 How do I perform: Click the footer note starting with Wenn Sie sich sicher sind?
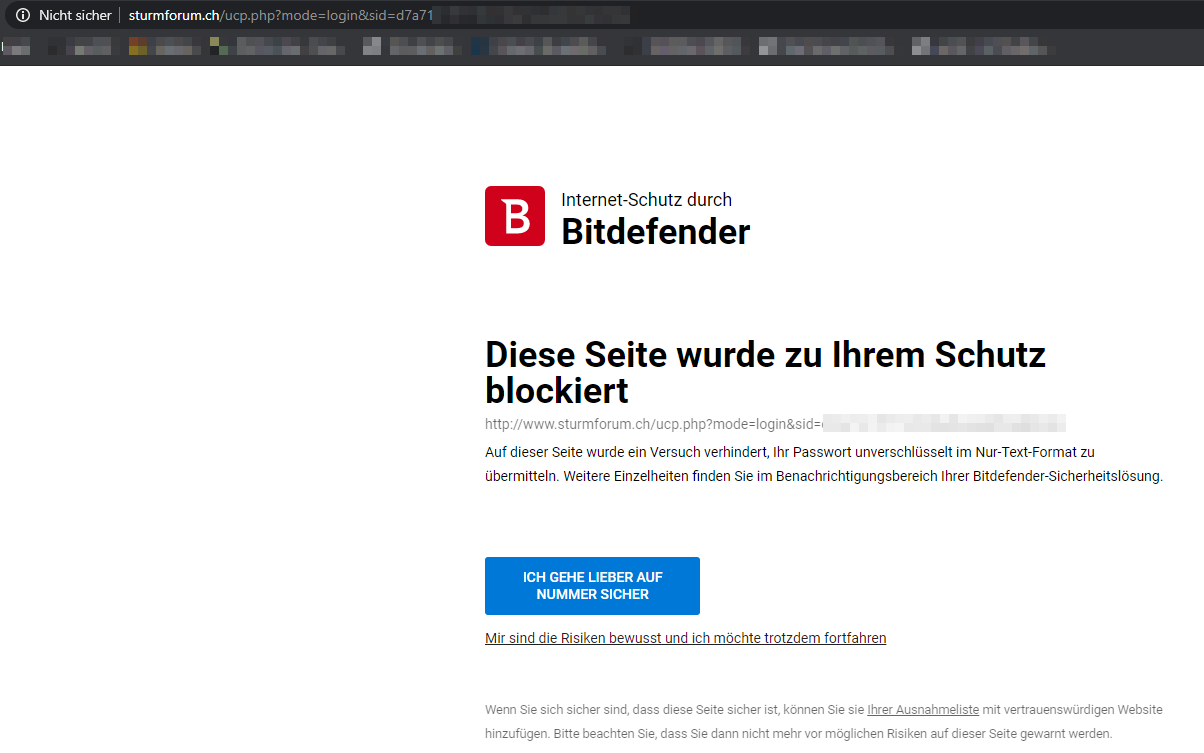(x=824, y=721)
